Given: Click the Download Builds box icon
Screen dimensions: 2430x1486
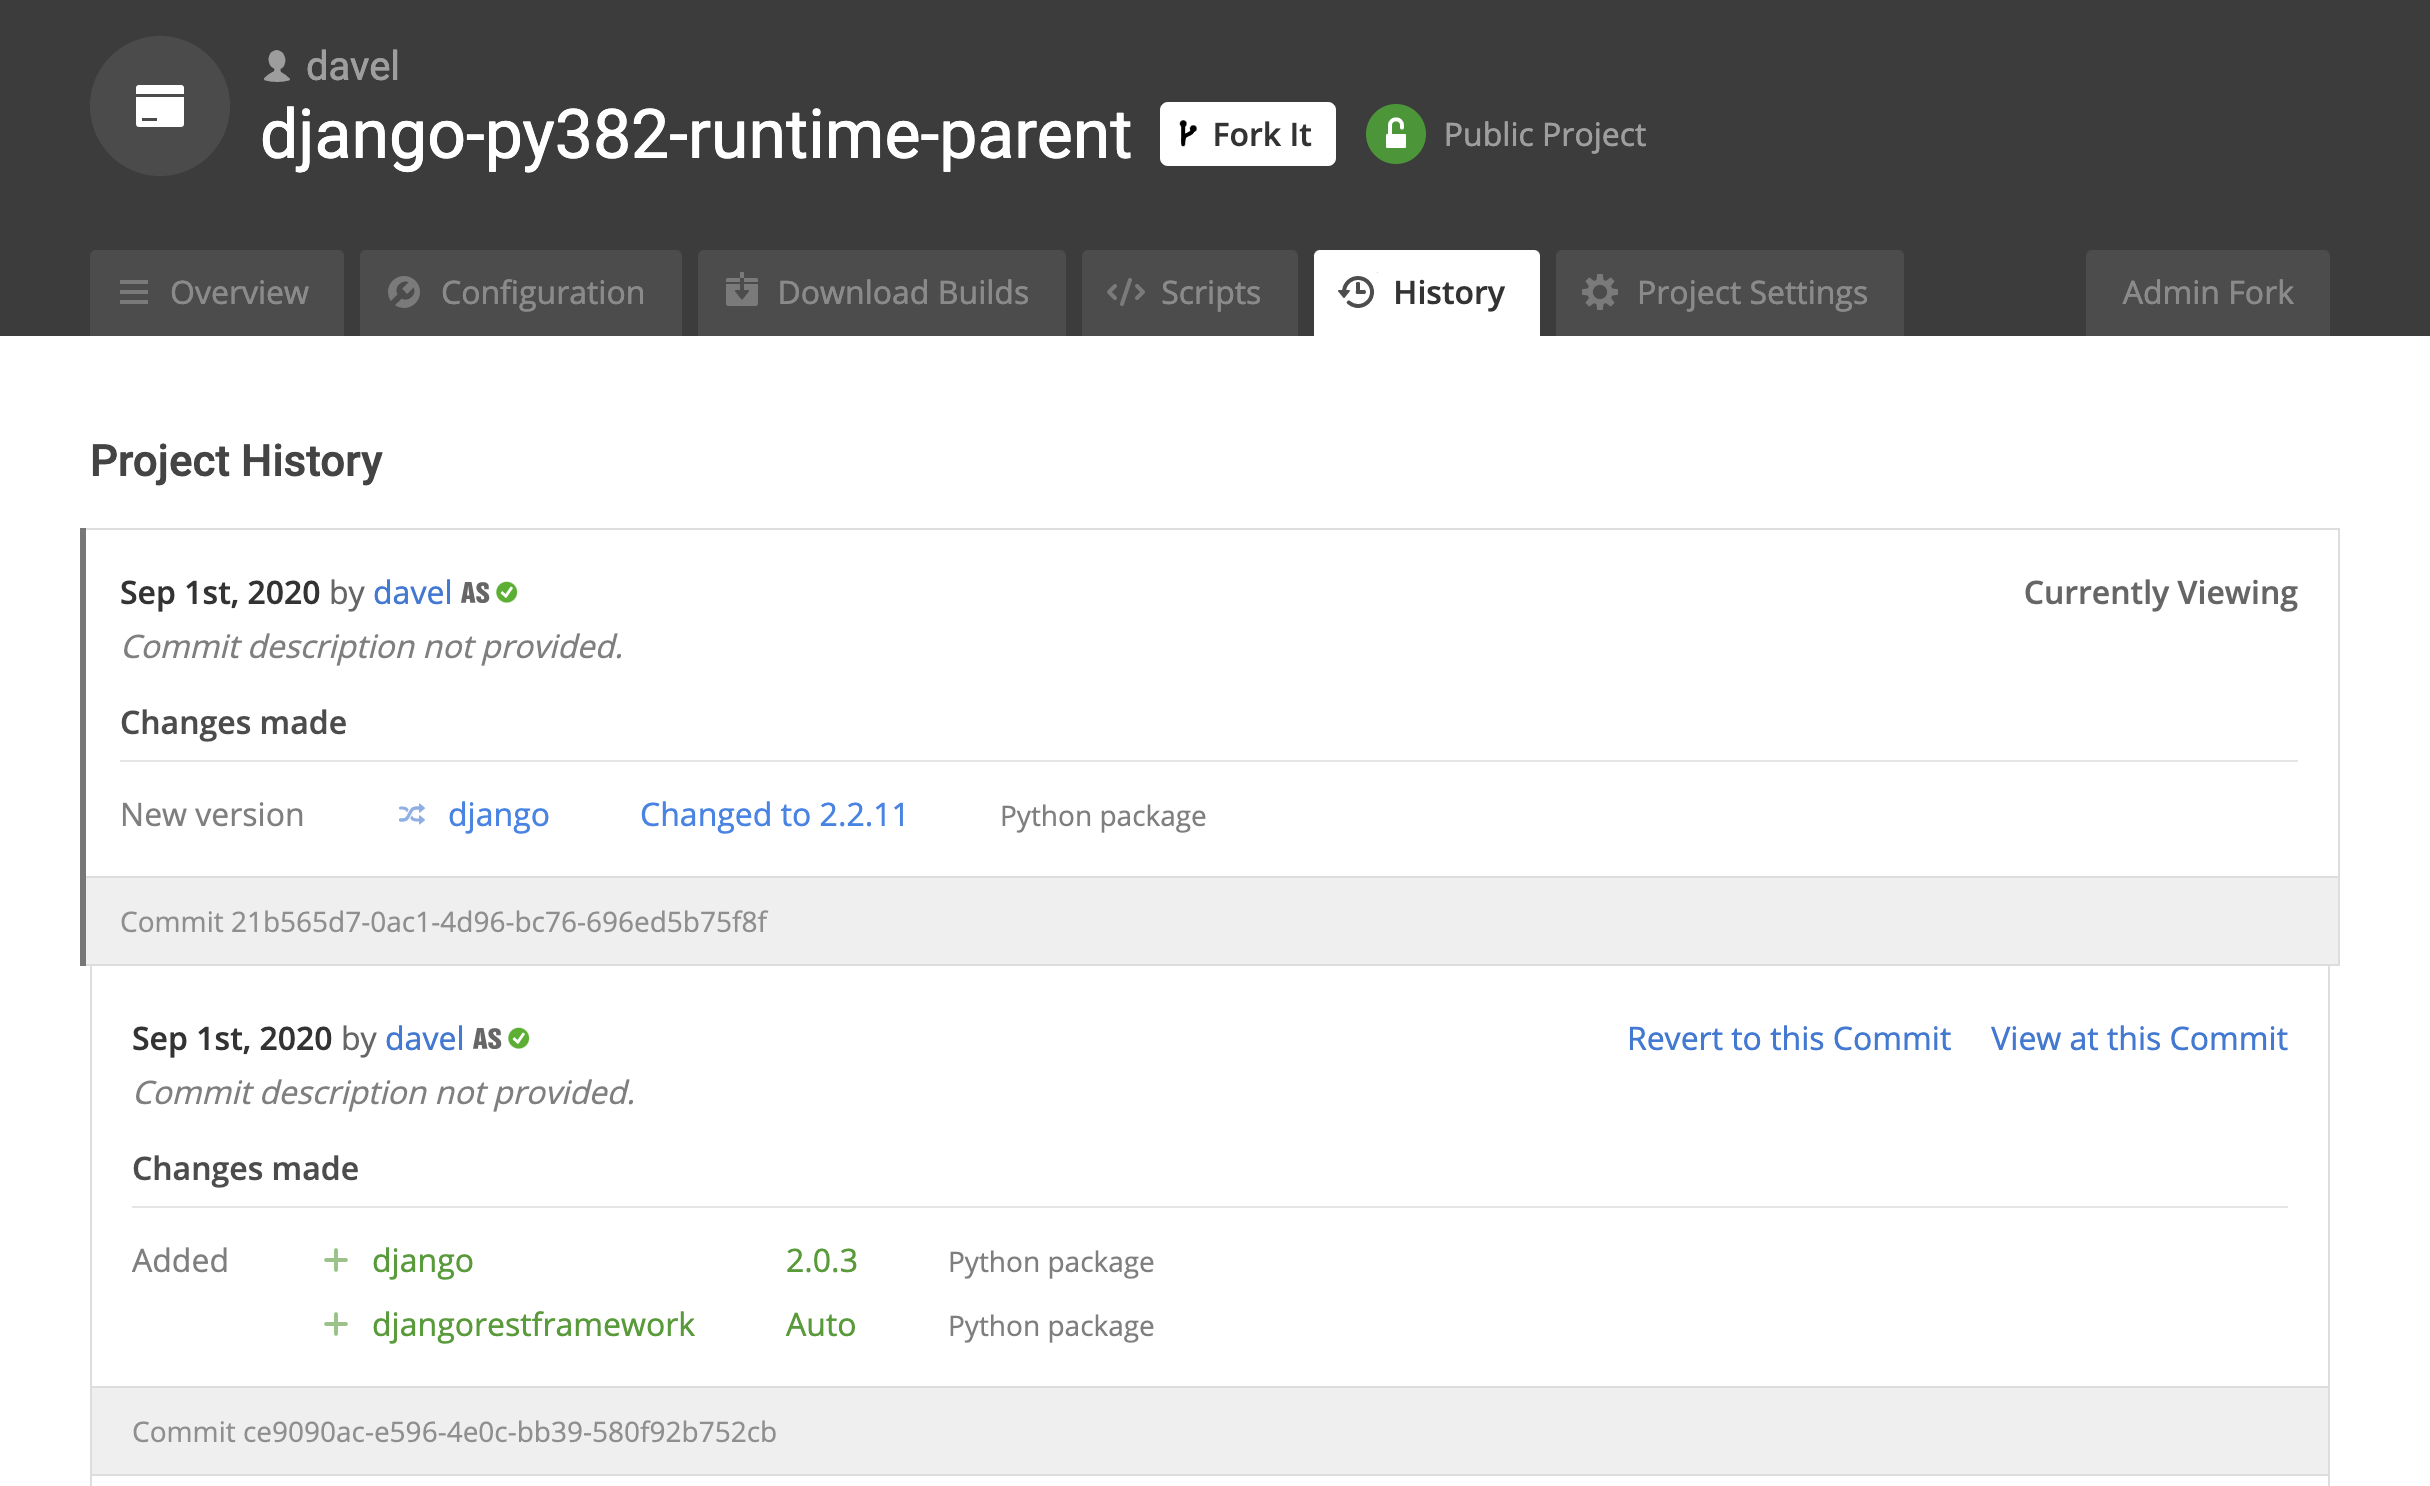Looking at the screenshot, I should pos(741,290).
